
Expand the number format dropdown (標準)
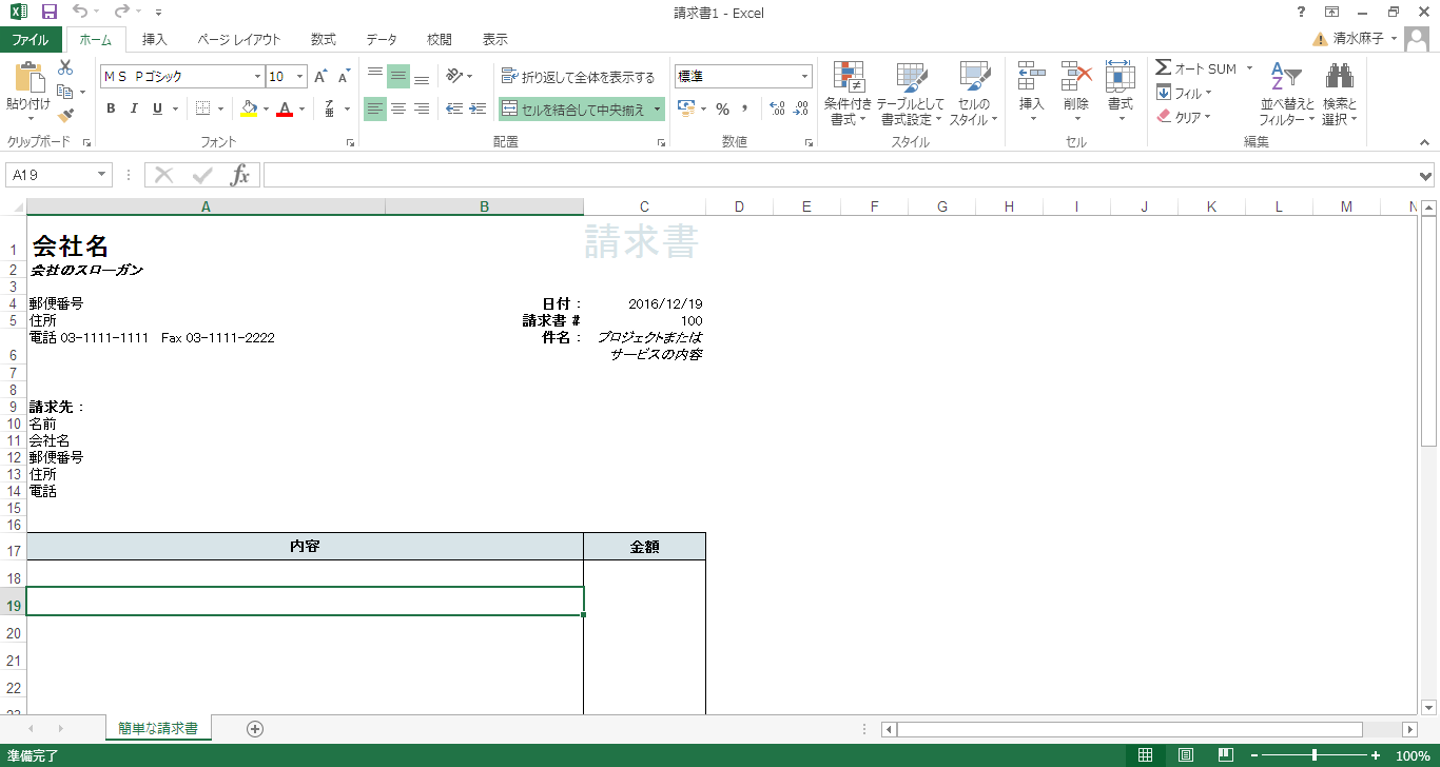[804, 77]
